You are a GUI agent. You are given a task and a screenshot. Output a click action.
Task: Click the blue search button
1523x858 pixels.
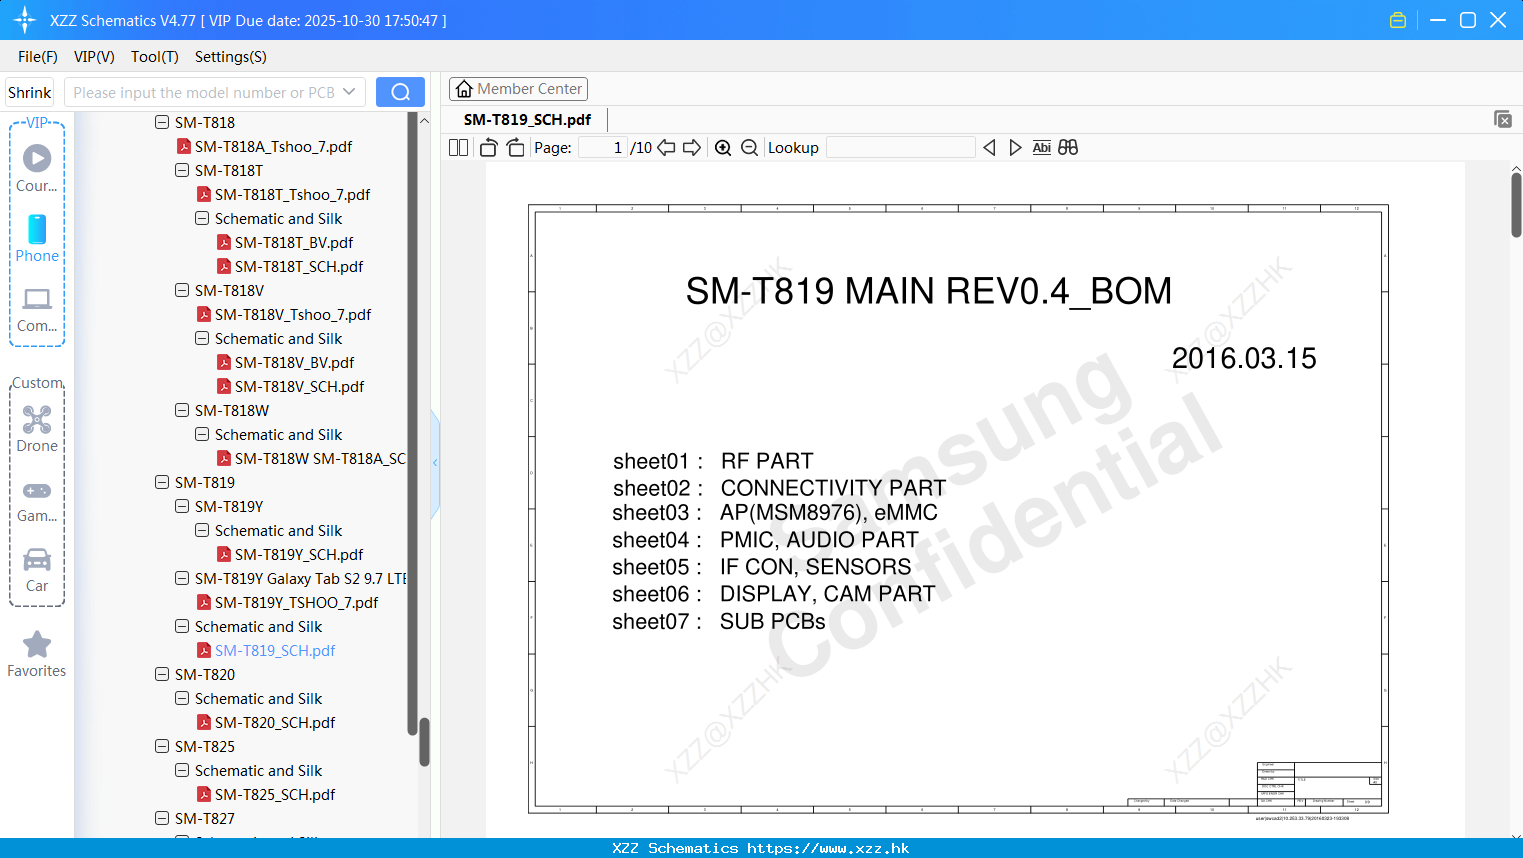click(x=400, y=92)
